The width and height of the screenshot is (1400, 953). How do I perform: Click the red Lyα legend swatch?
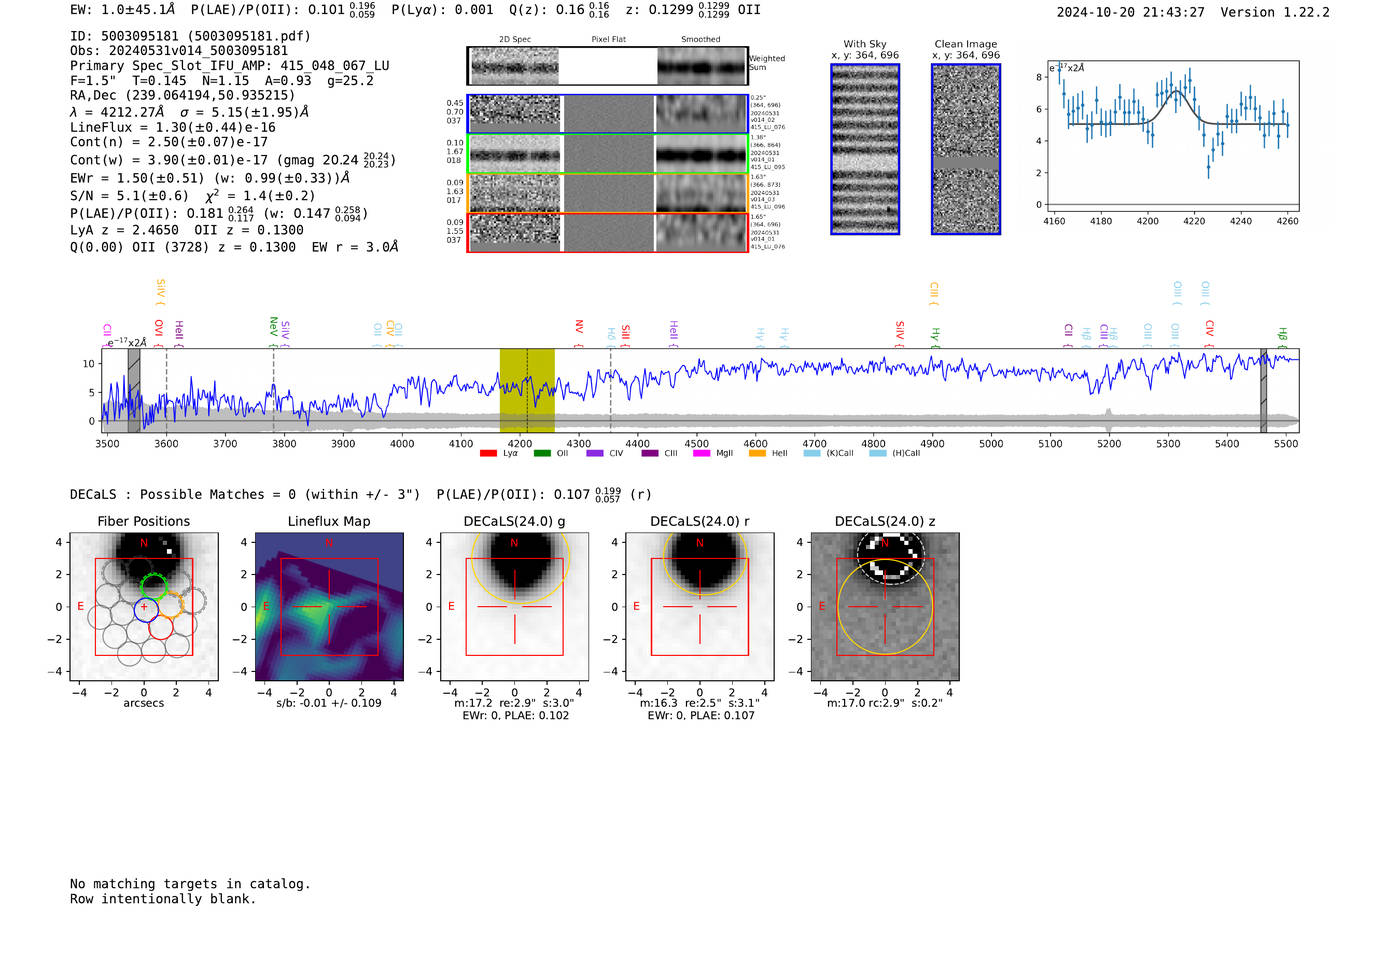point(488,453)
